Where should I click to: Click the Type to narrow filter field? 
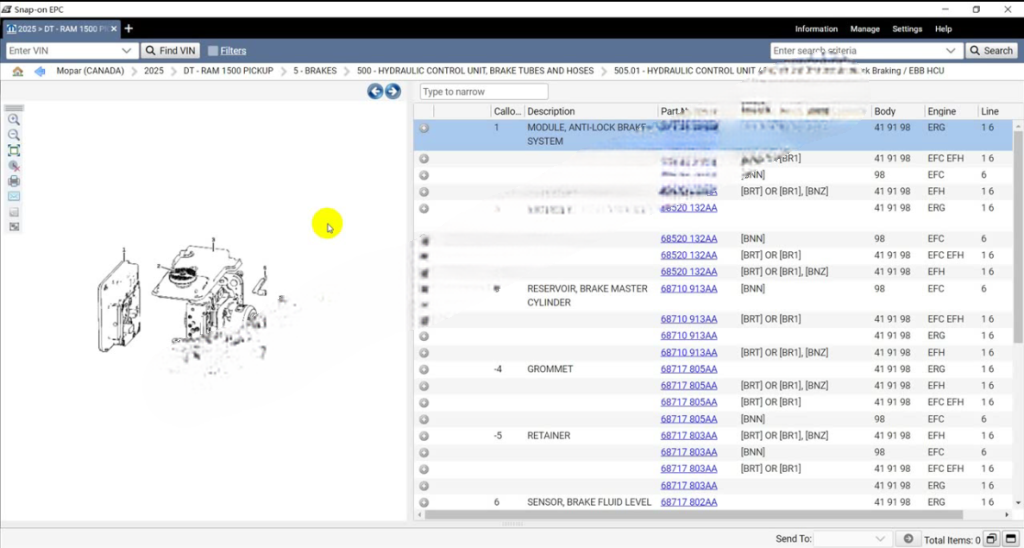pyautogui.click(x=483, y=92)
